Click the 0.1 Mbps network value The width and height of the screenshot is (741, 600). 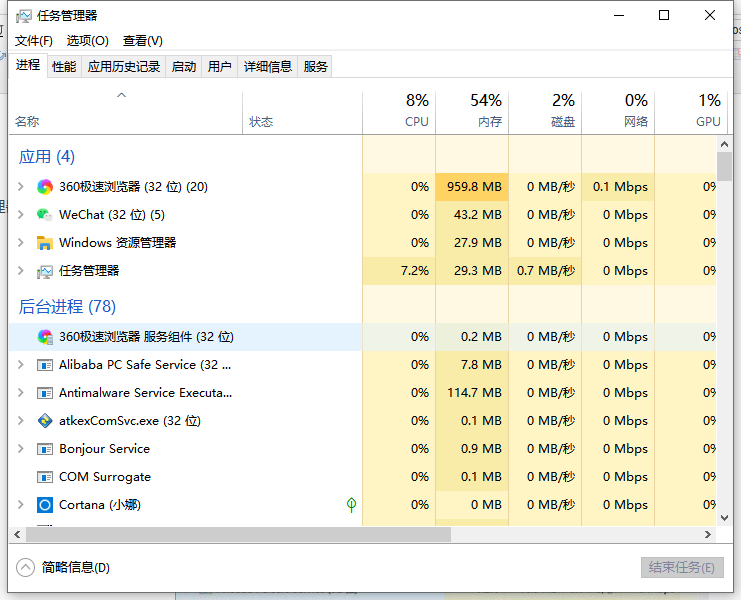[620, 187]
